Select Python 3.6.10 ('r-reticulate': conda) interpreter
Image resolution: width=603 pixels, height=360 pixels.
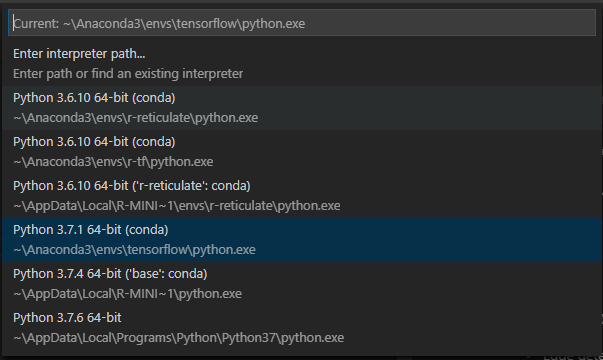(x=302, y=196)
